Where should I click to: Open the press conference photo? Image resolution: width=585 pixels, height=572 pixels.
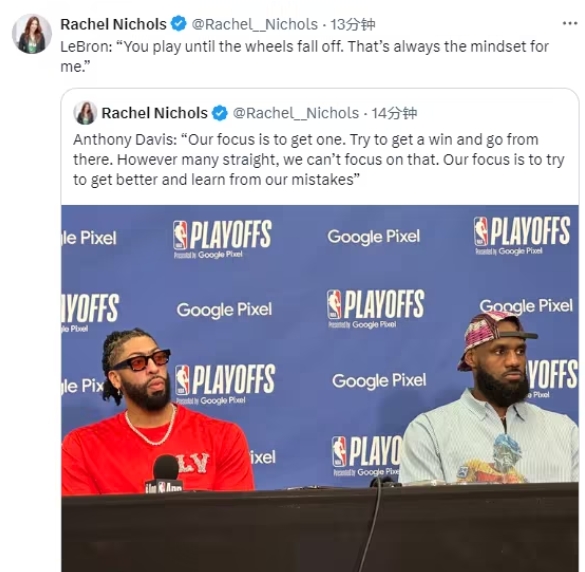coord(320,388)
